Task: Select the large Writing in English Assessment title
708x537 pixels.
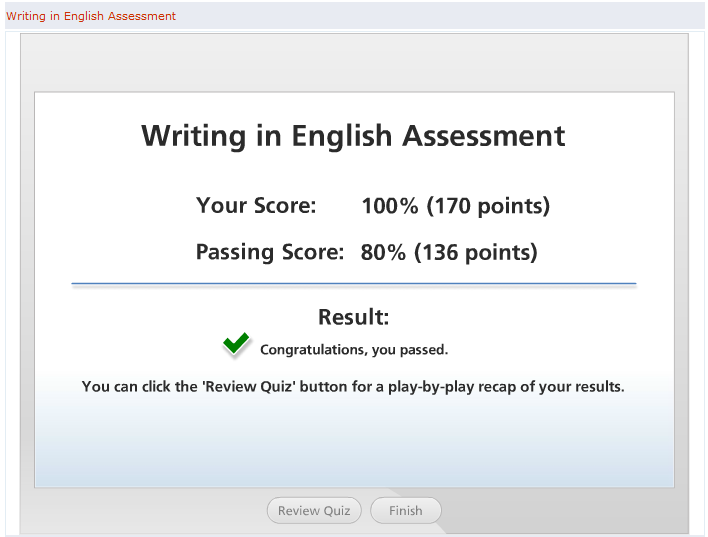Action: pyautogui.click(x=353, y=135)
